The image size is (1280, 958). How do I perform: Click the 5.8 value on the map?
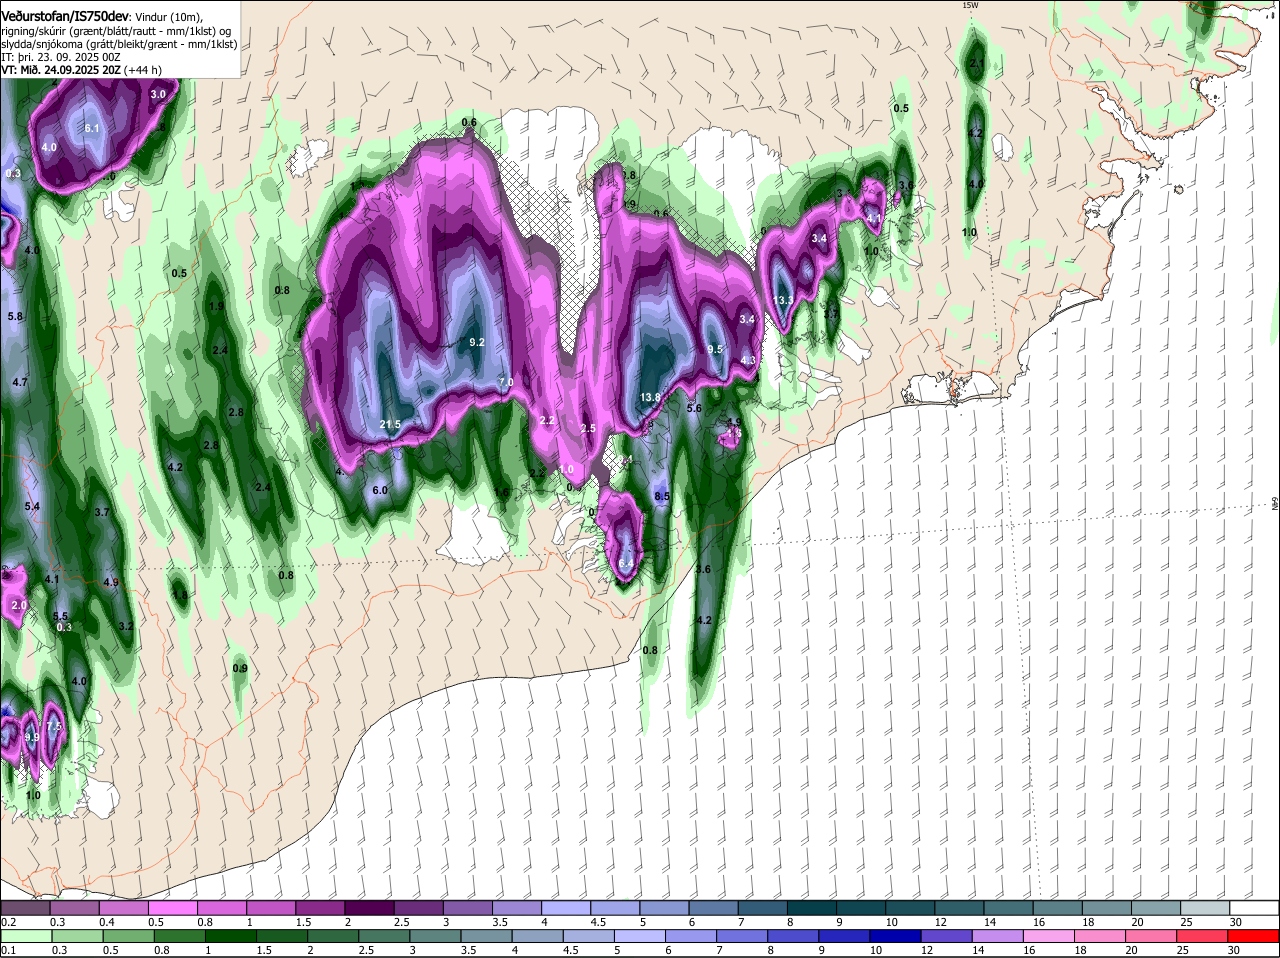coord(15,317)
